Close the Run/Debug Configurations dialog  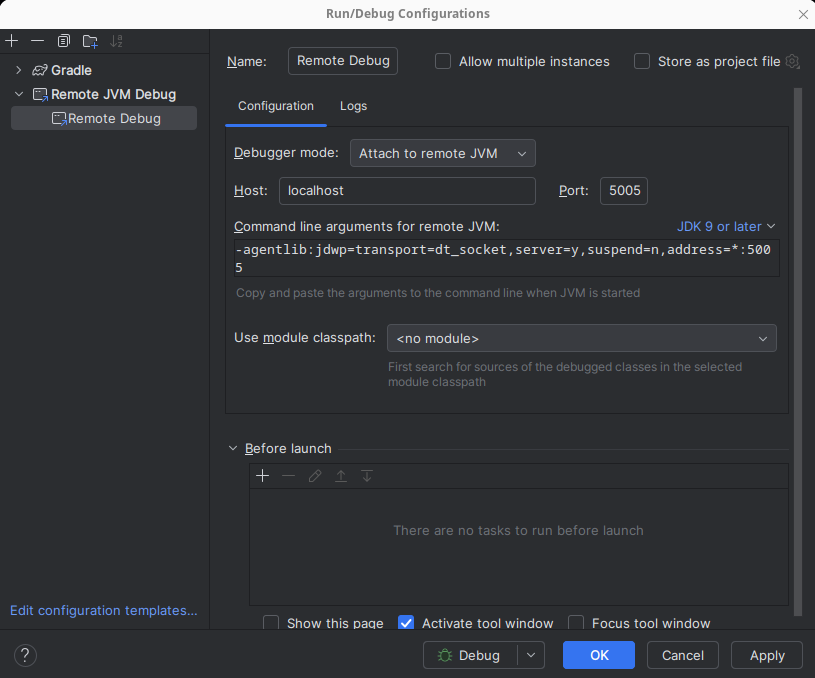[x=803, y=15]
